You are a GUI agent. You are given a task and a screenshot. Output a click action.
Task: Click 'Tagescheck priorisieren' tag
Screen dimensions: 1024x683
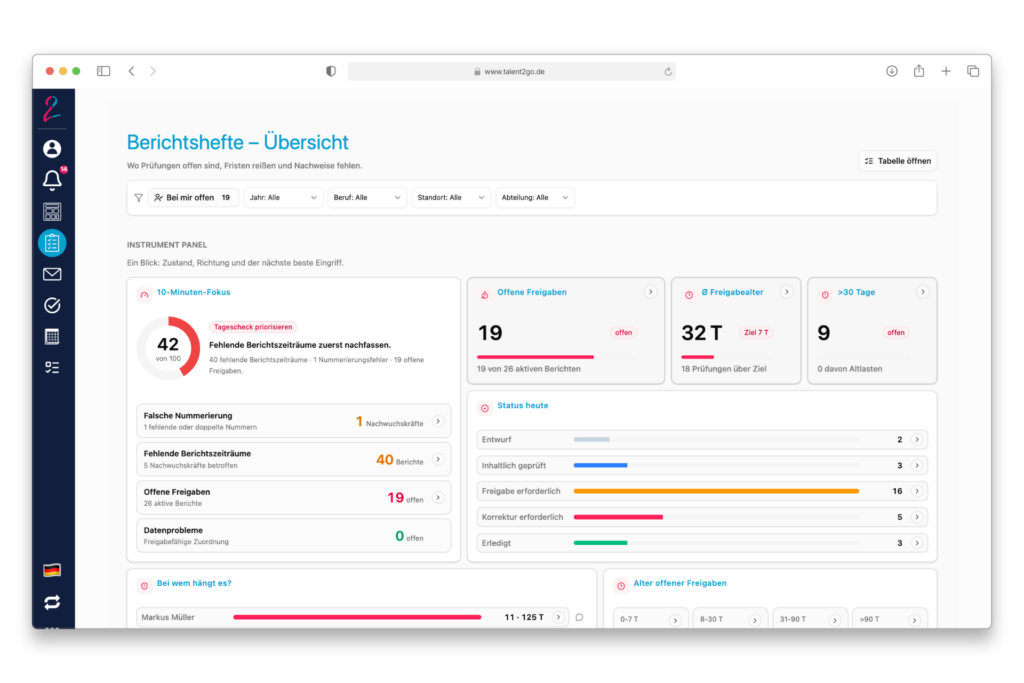pos(253,326)
